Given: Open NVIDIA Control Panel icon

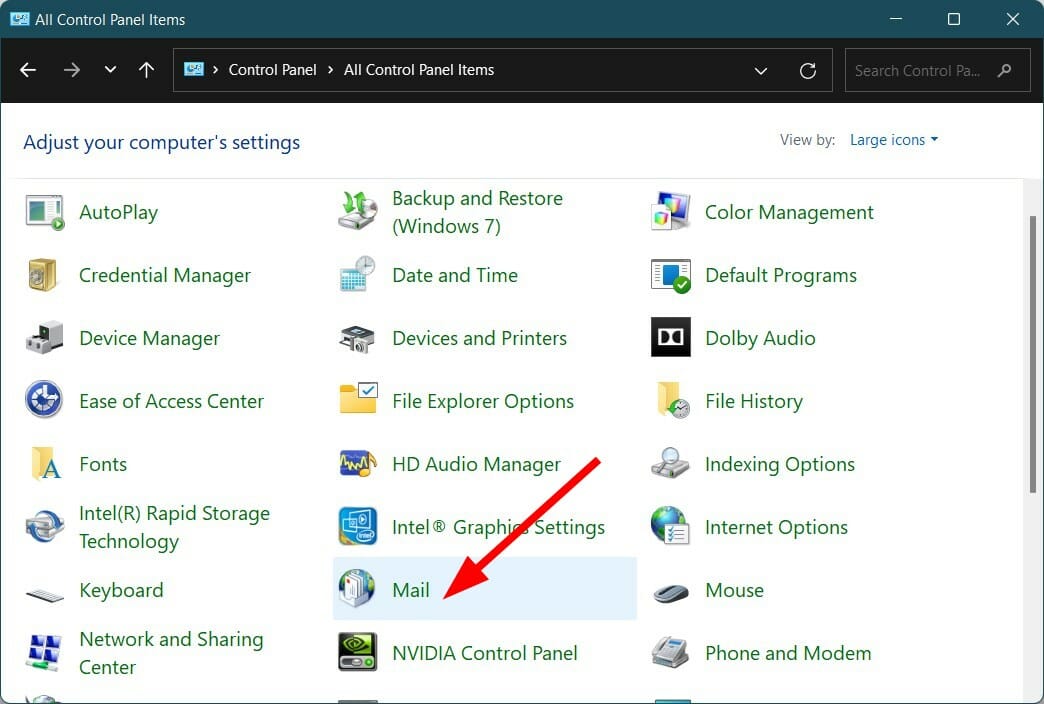Looking at the screenshot, I should [x=358, y=652].
